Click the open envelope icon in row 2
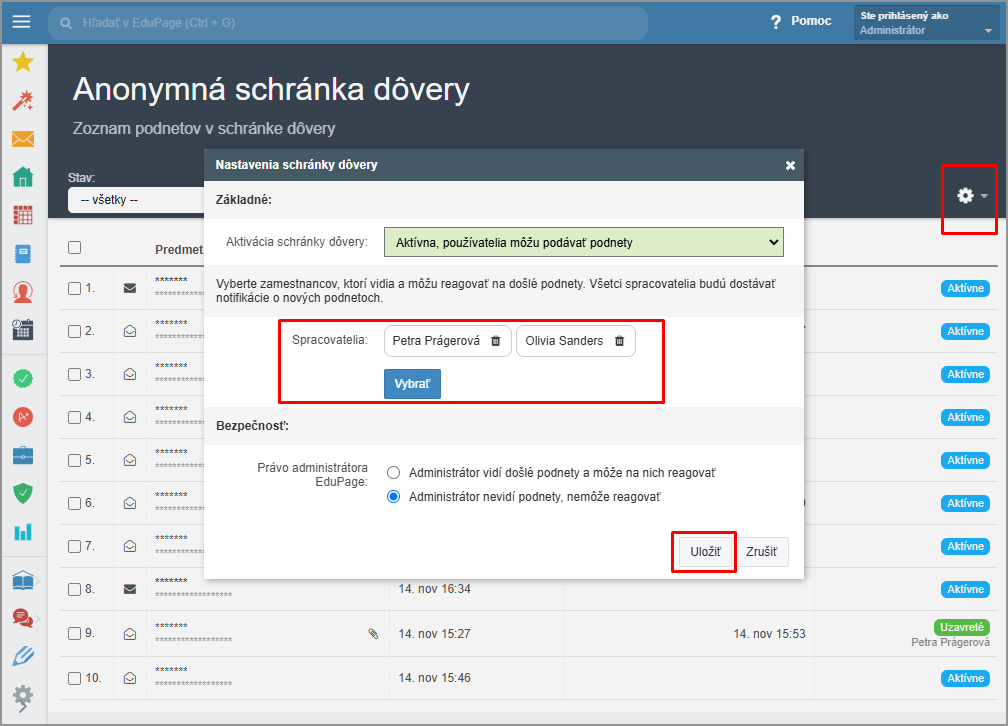The height and width of the screenshot is (726, 1008). [x=130, y=331]
